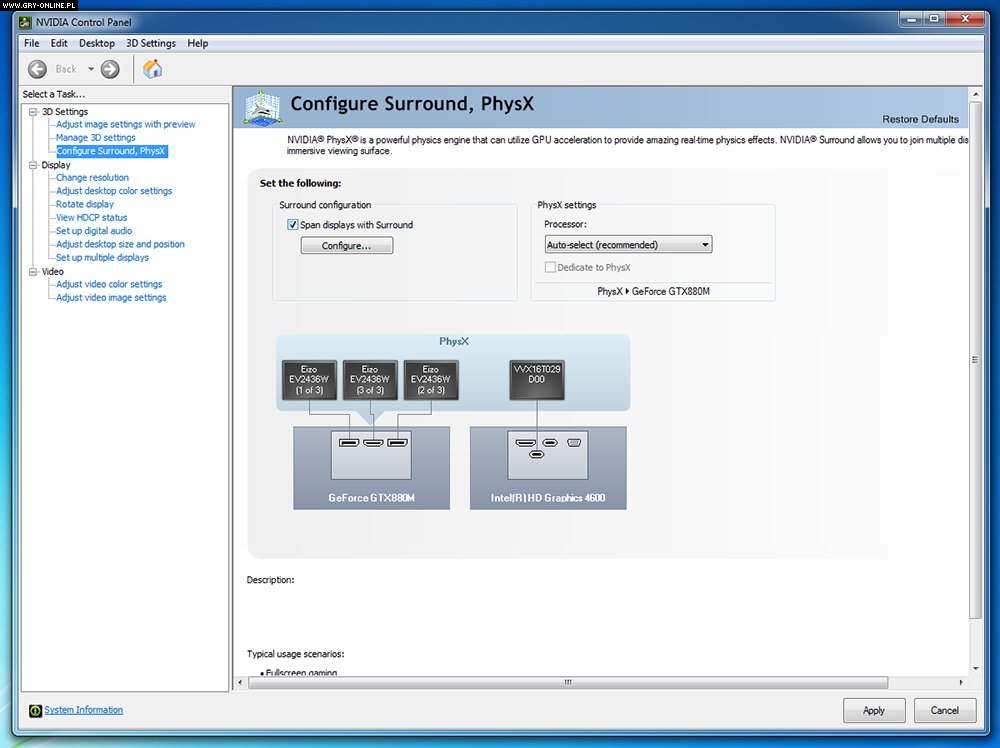
Task: Collapse the Display tree node
Action: [x=33, y=165]
